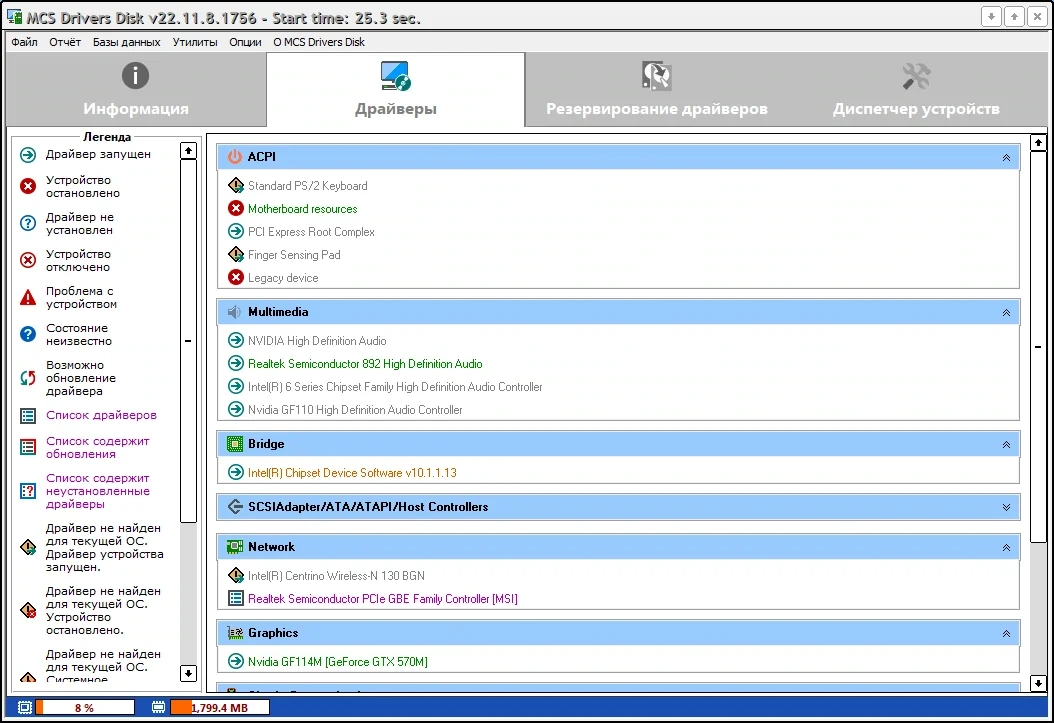This screenshot has width=1054, height=723.
Task: Select Intel(R) 6 Series Chipset audio controller
Action: (395, 386)
